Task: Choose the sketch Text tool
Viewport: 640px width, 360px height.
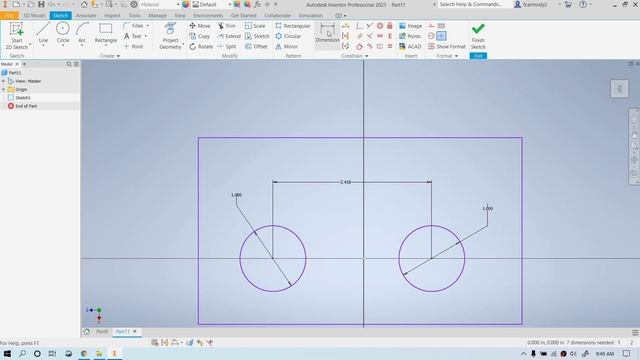Action: (x=133, y=36)
